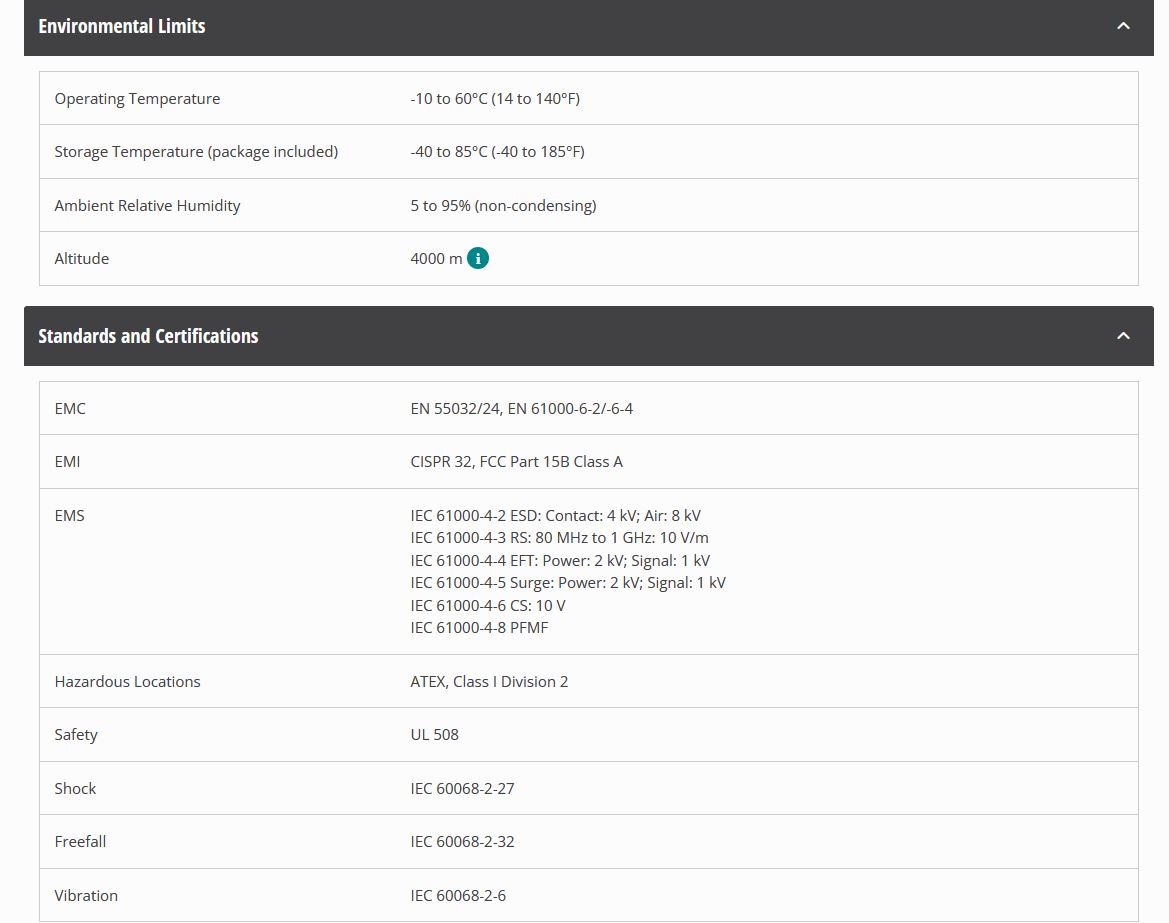Viewport: 1169px width, 923px height.
Task: Click the IEC 61000-4-5 Surge line
Action: point(567,583)
